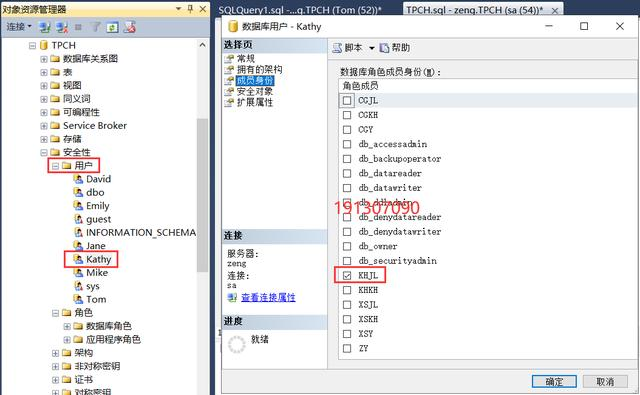This screenshot has width=640, height=395.
Task: Collapse the 用户 users node
Action: (56, 166)
